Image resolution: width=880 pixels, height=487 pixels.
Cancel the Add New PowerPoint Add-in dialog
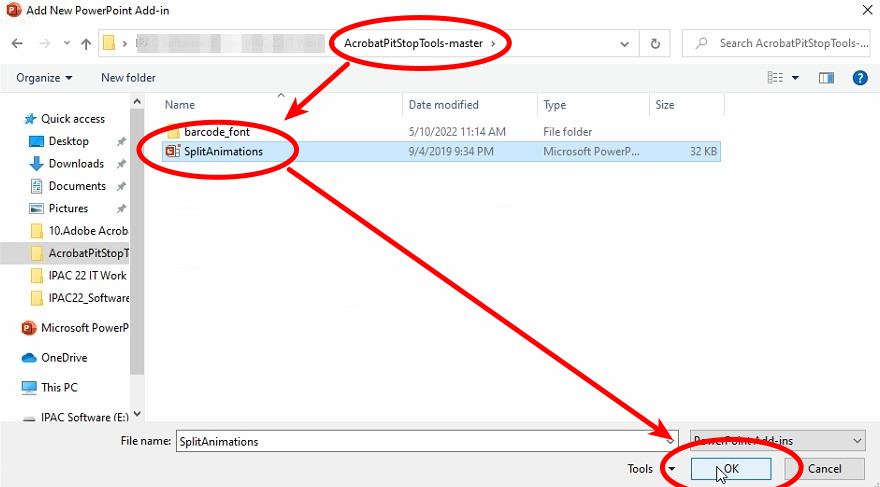pos(824,469)
